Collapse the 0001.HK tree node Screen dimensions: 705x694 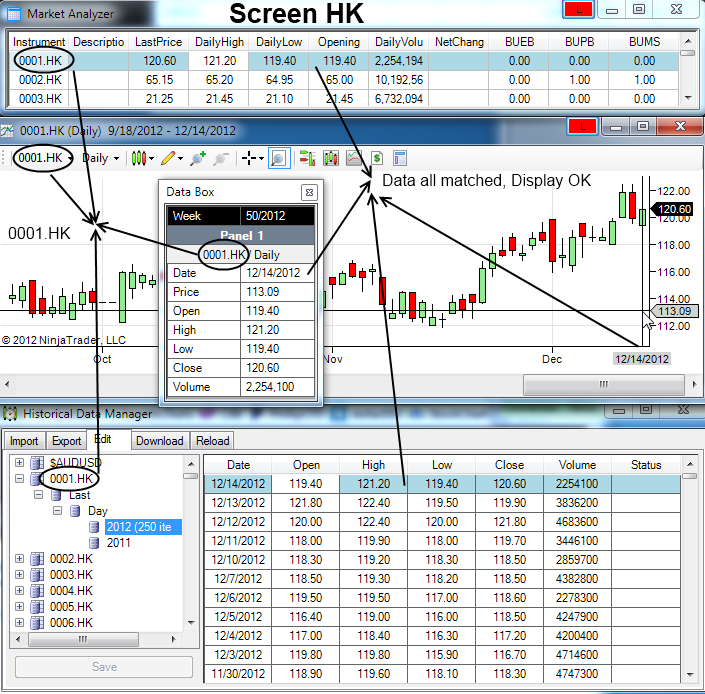pos(19,479)
